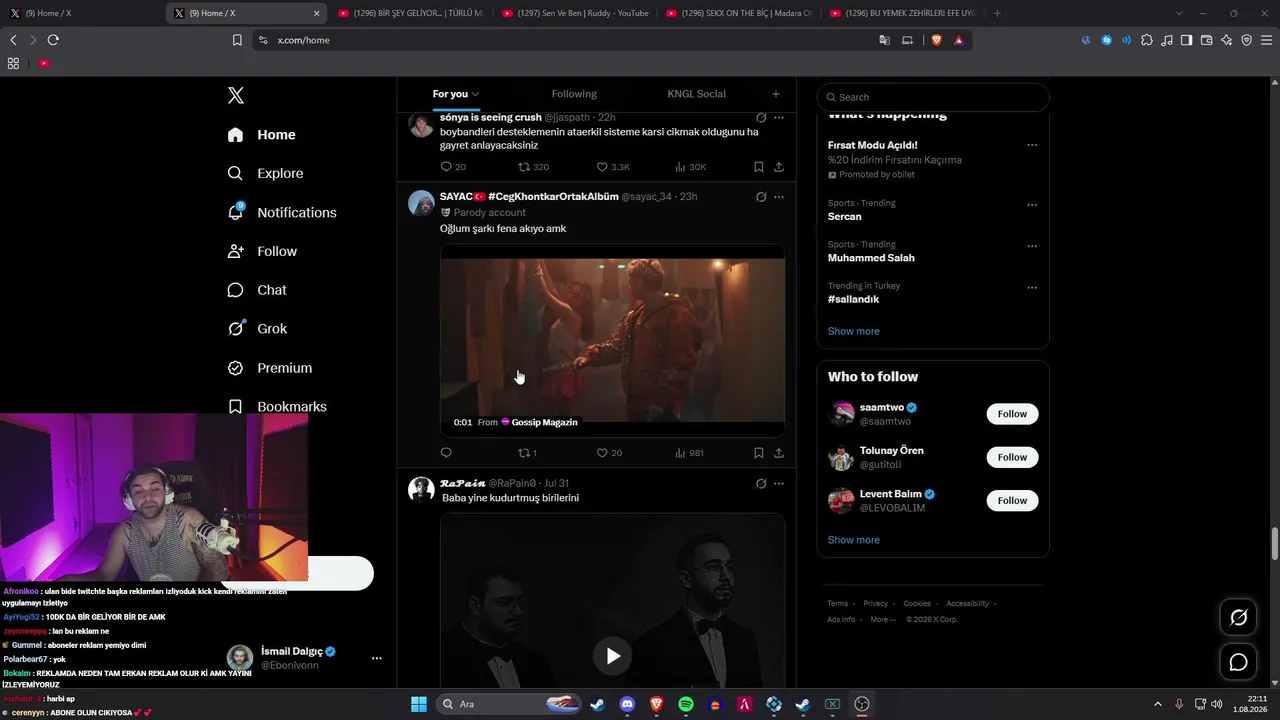Open the Follow page in sidebar
1280x720 pixels.
pyautogui.click(x=262, y=251)
